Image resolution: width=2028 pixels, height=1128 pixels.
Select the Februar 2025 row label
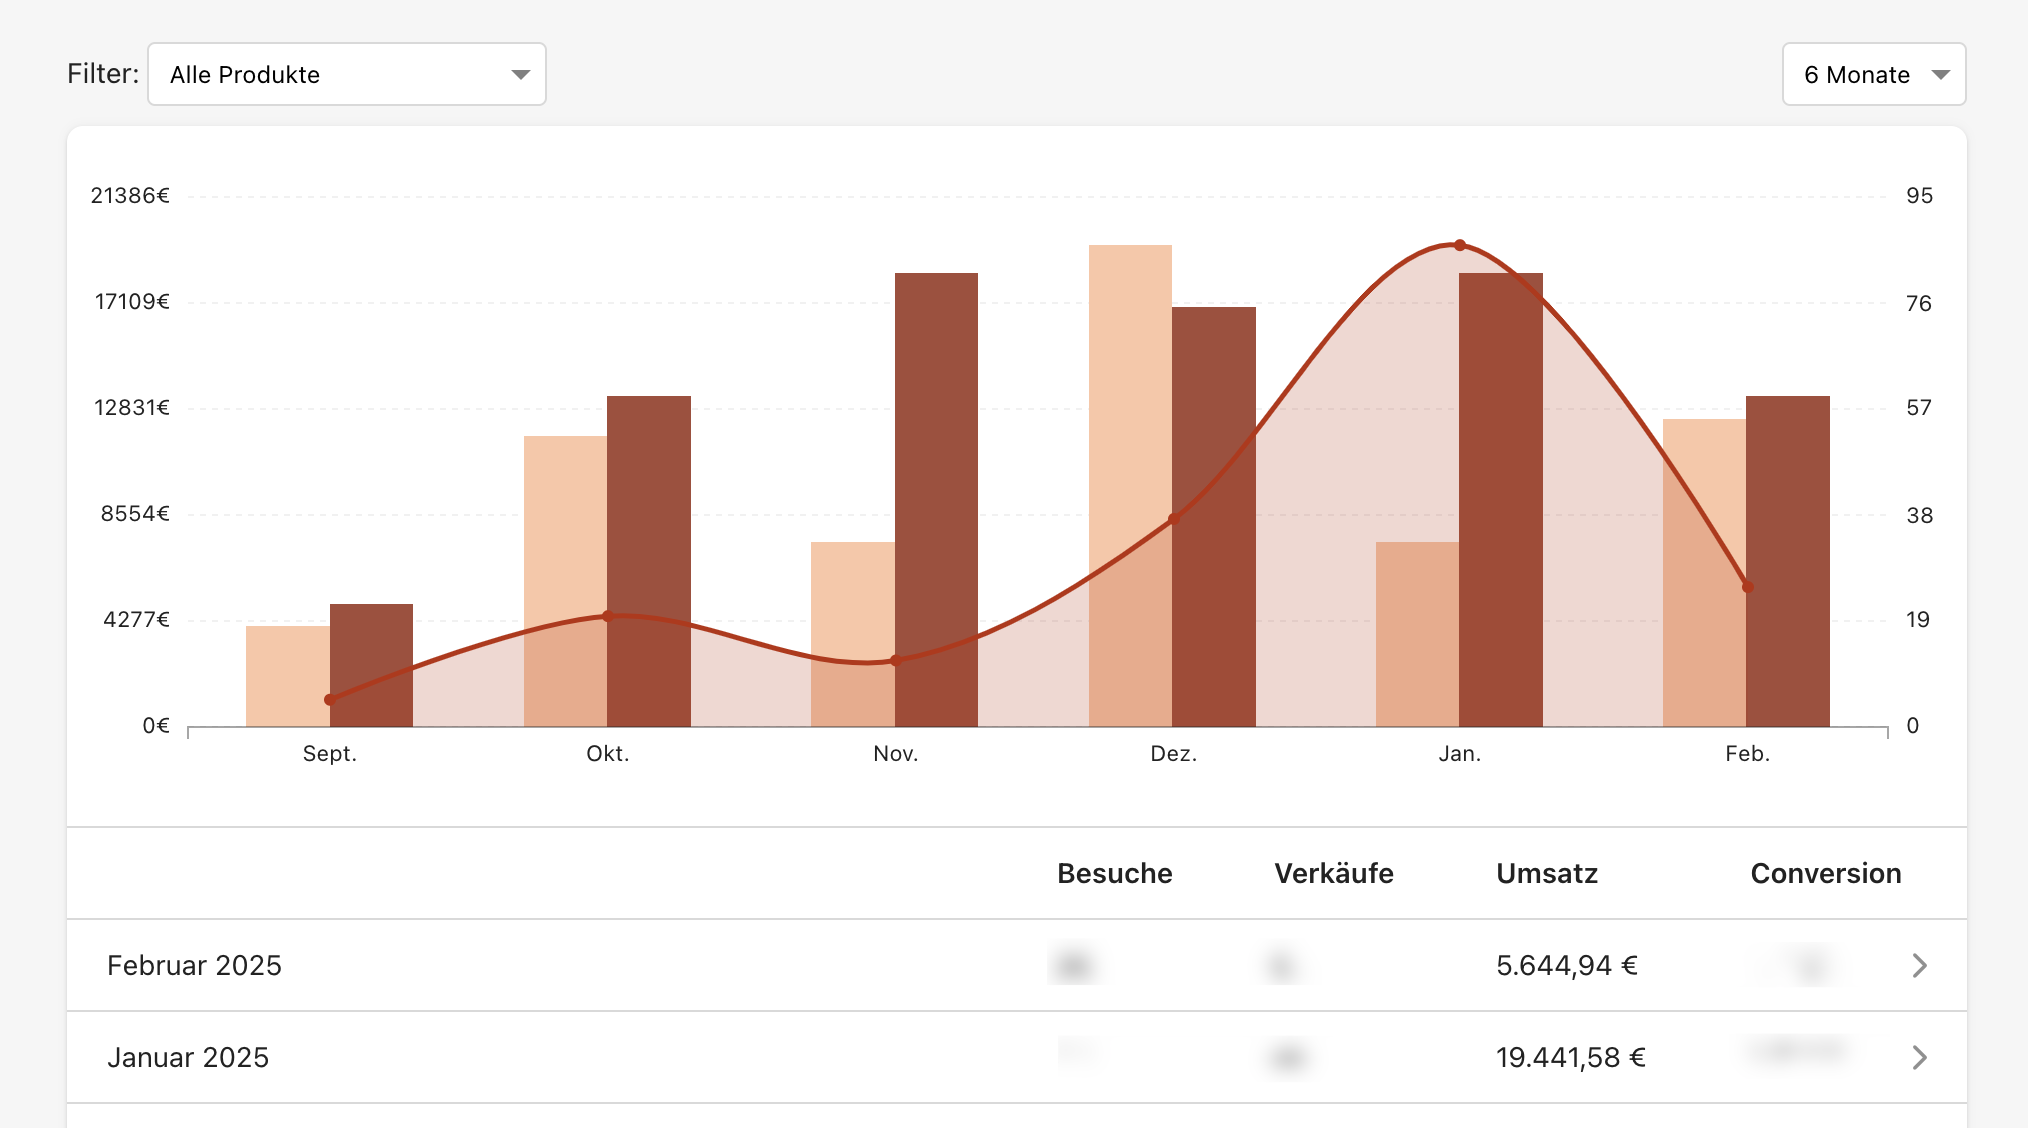pyautogui.click(x=194, y=965)
